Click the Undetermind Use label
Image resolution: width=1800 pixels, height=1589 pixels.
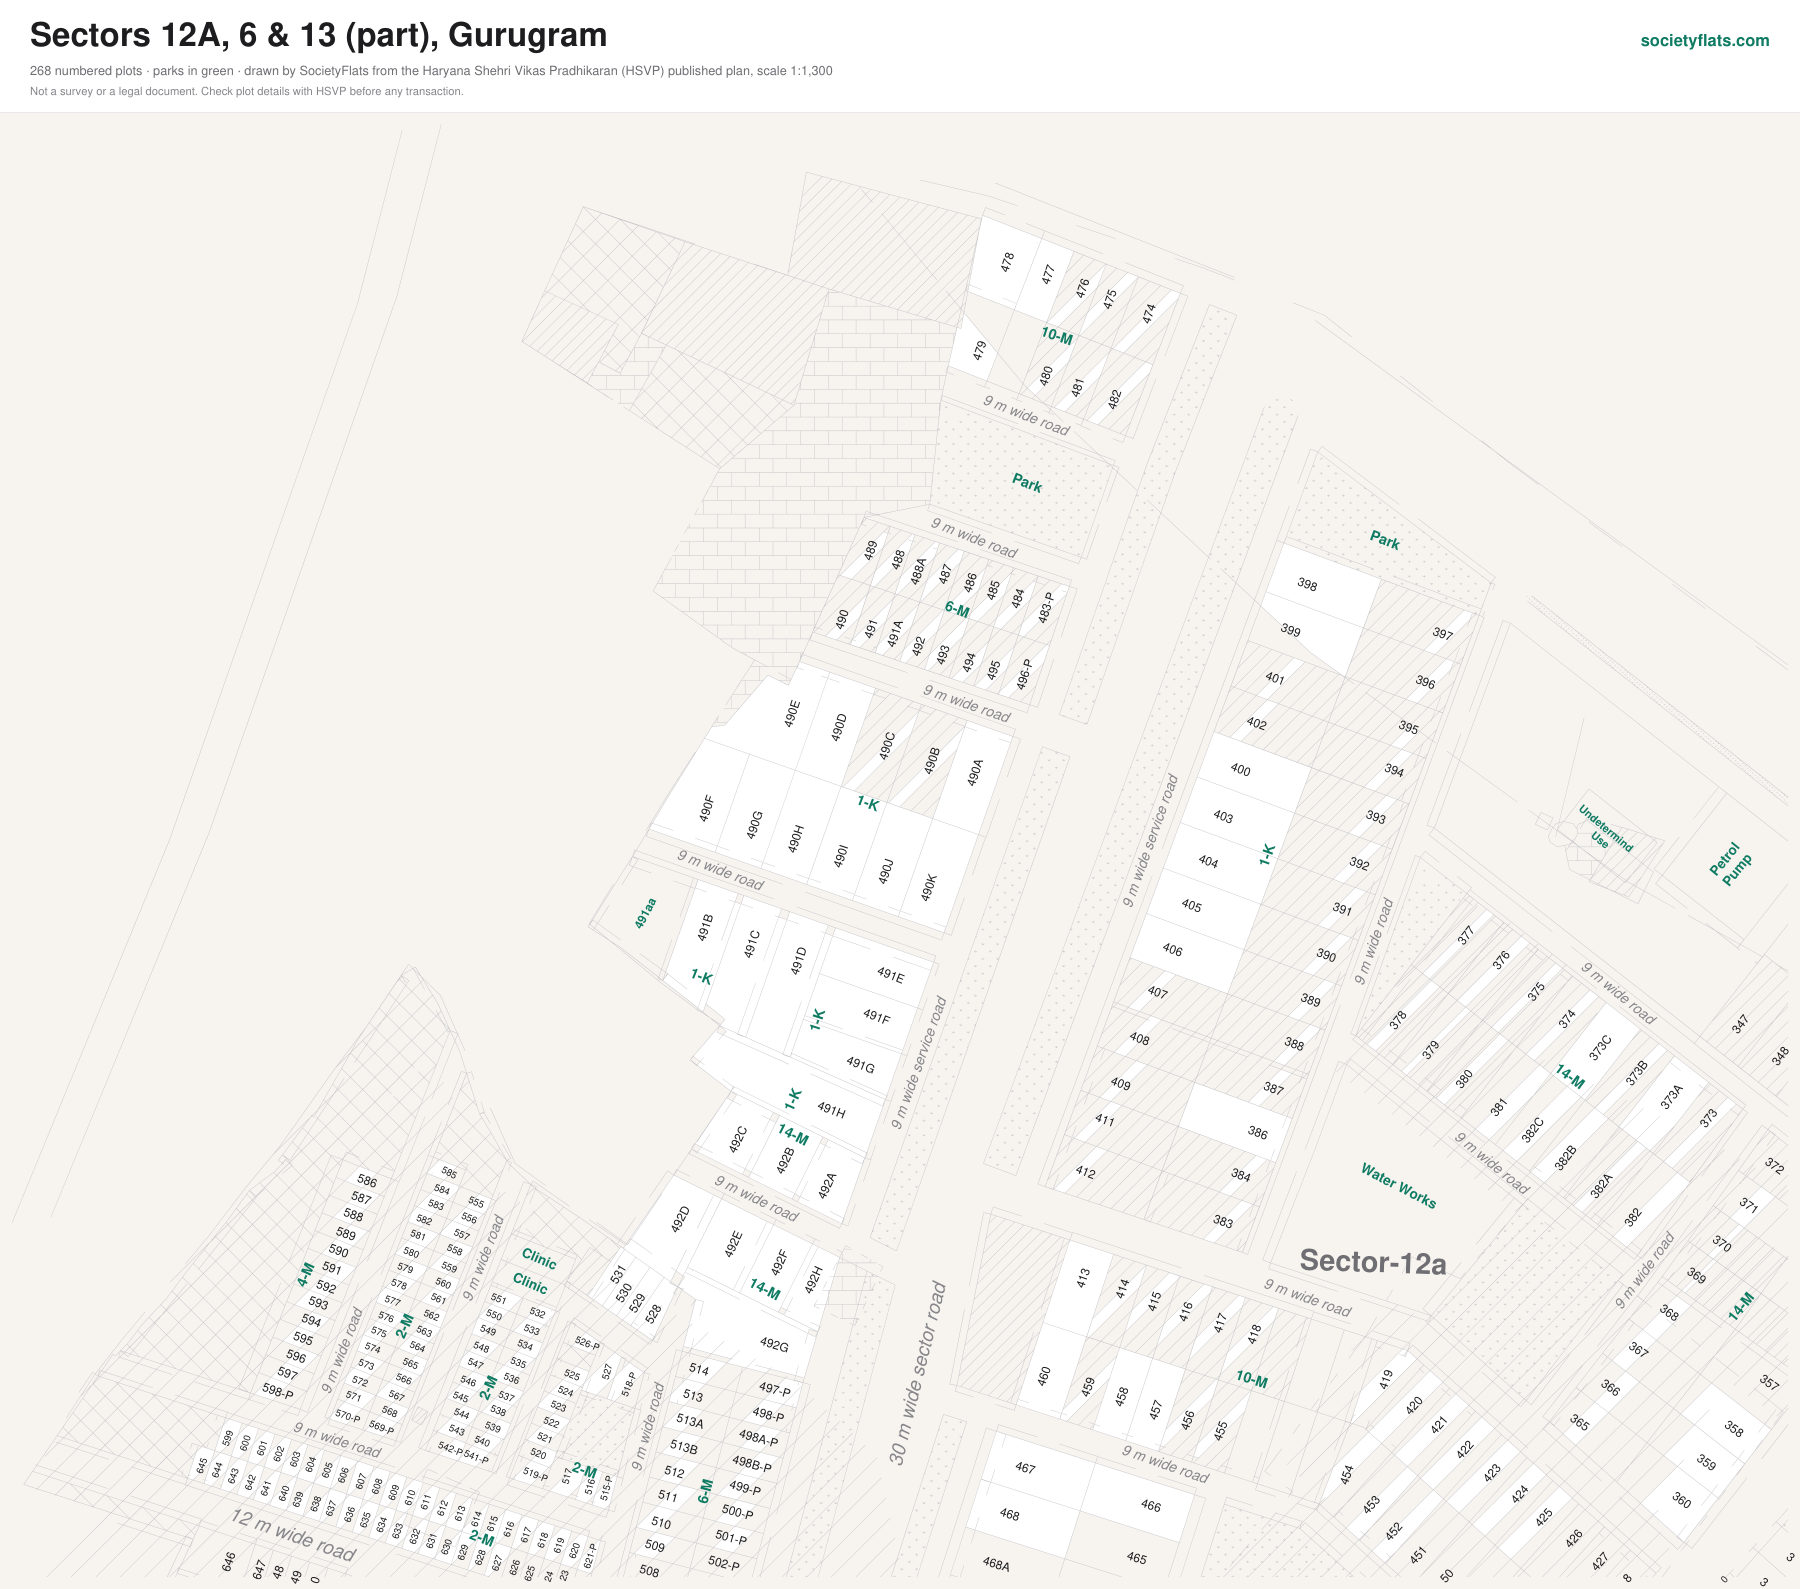(x=1603, y=832)
